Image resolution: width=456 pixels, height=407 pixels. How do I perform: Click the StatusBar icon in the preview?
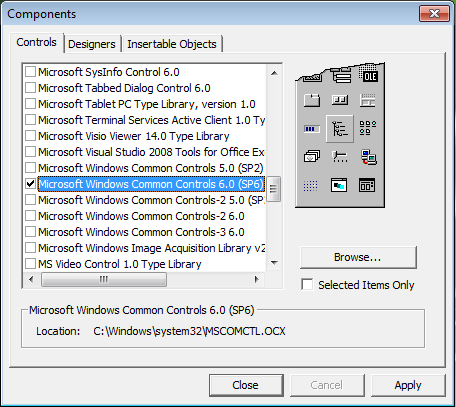368,100
